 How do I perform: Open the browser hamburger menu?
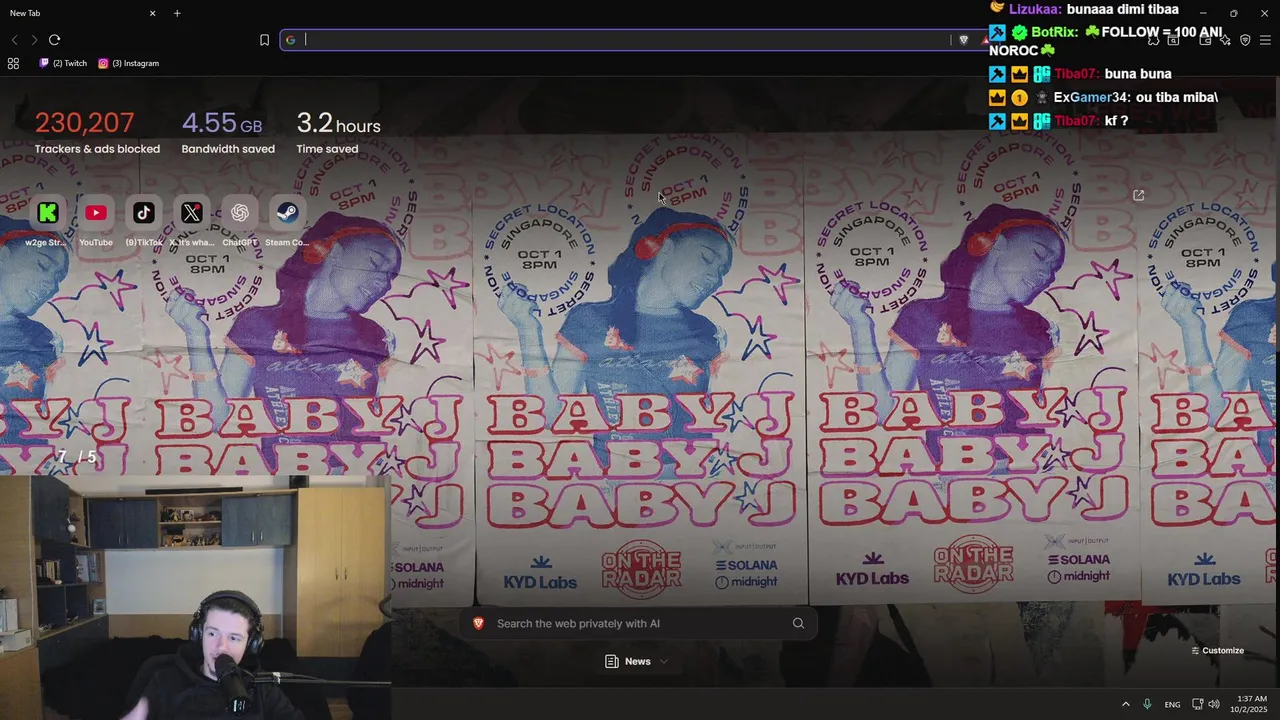tap(1265, 40)
